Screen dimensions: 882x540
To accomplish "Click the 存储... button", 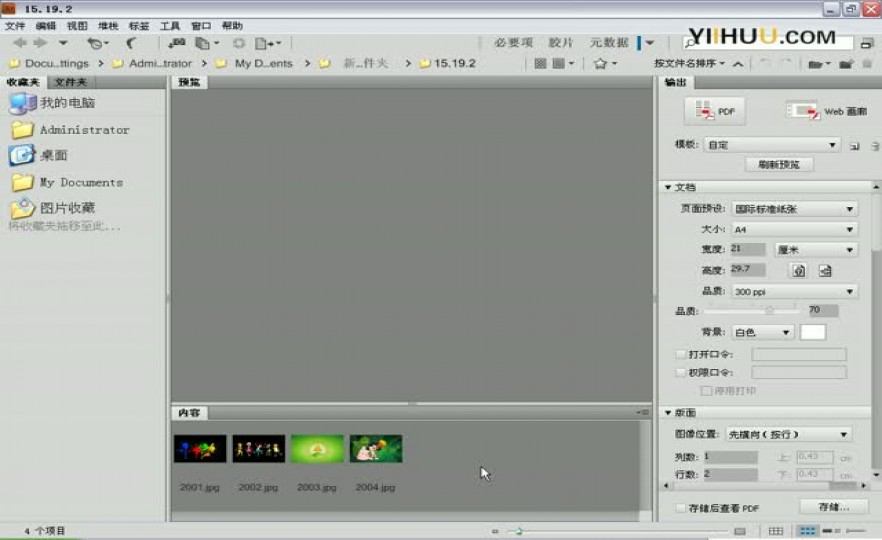I will 833,507.
